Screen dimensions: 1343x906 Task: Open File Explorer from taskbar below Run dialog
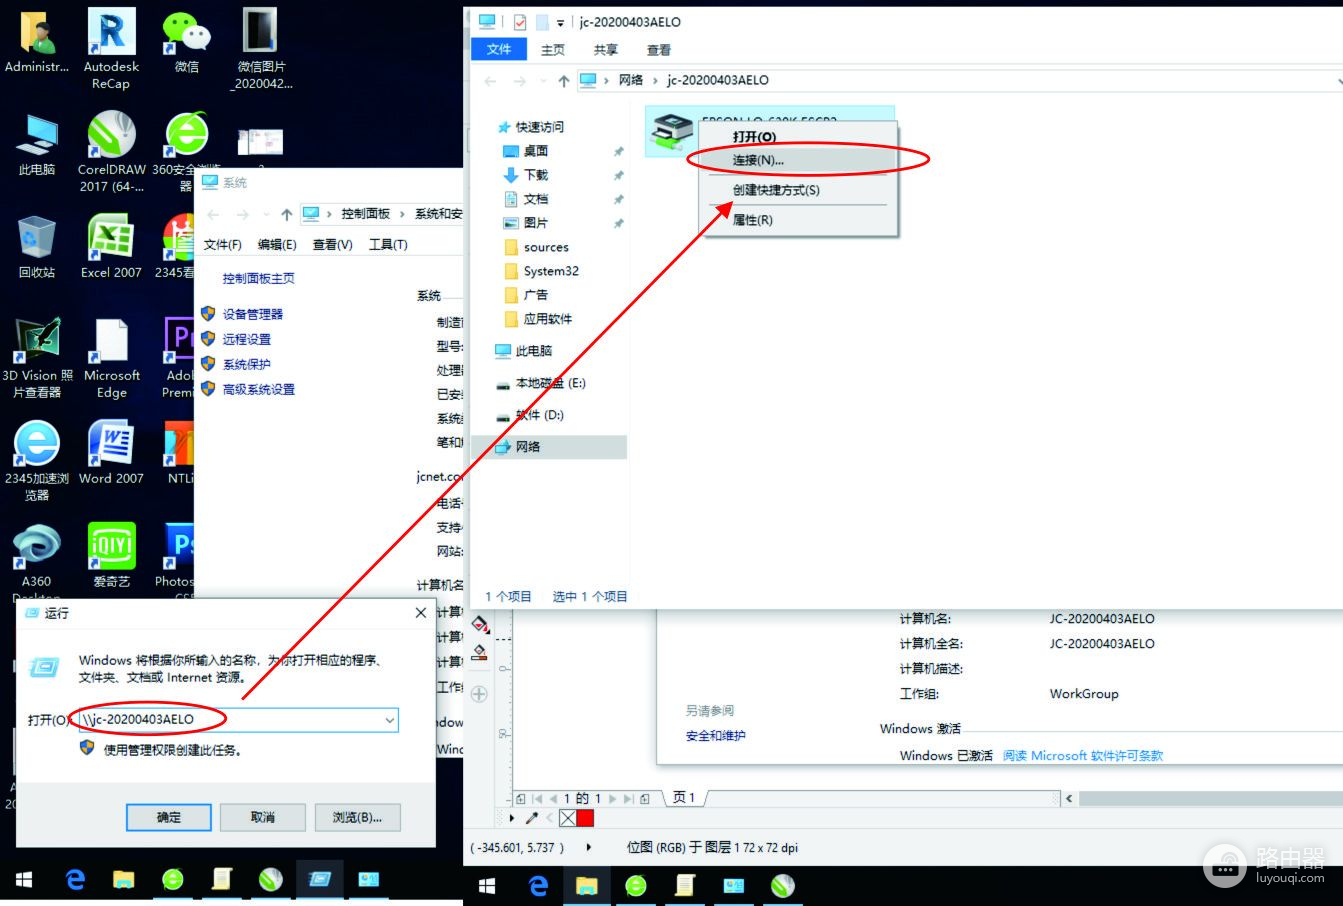(x=123, y=880)
